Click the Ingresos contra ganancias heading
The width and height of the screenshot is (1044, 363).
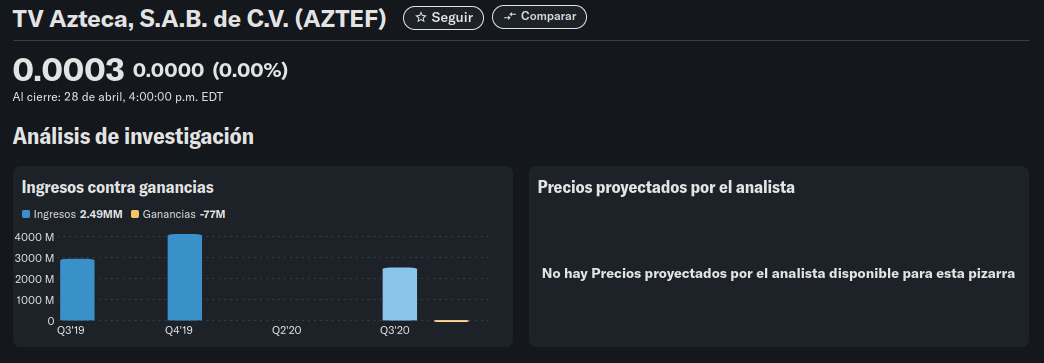point(118,187)
